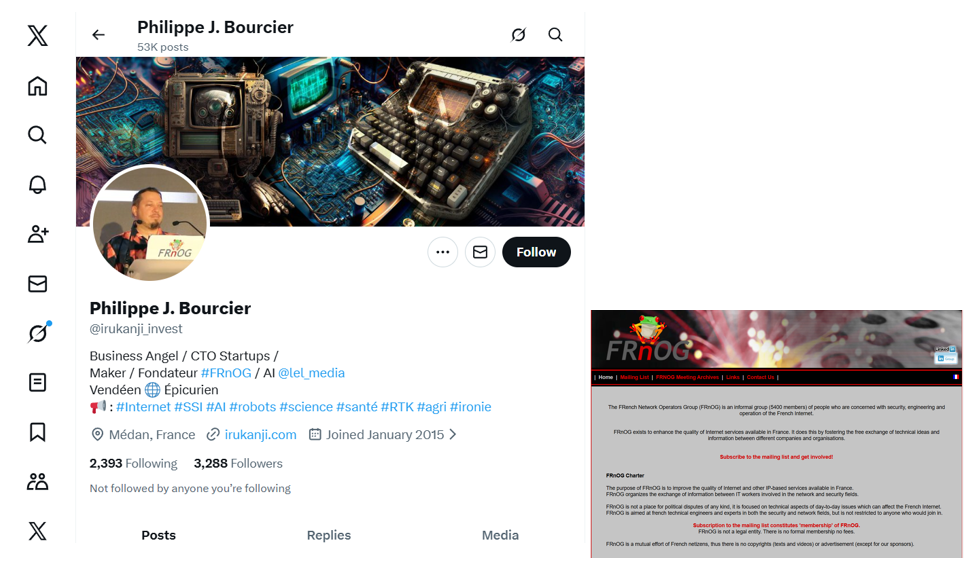Open the three-dots more options menu
The image size is (972, 568).
pos(443,252)
